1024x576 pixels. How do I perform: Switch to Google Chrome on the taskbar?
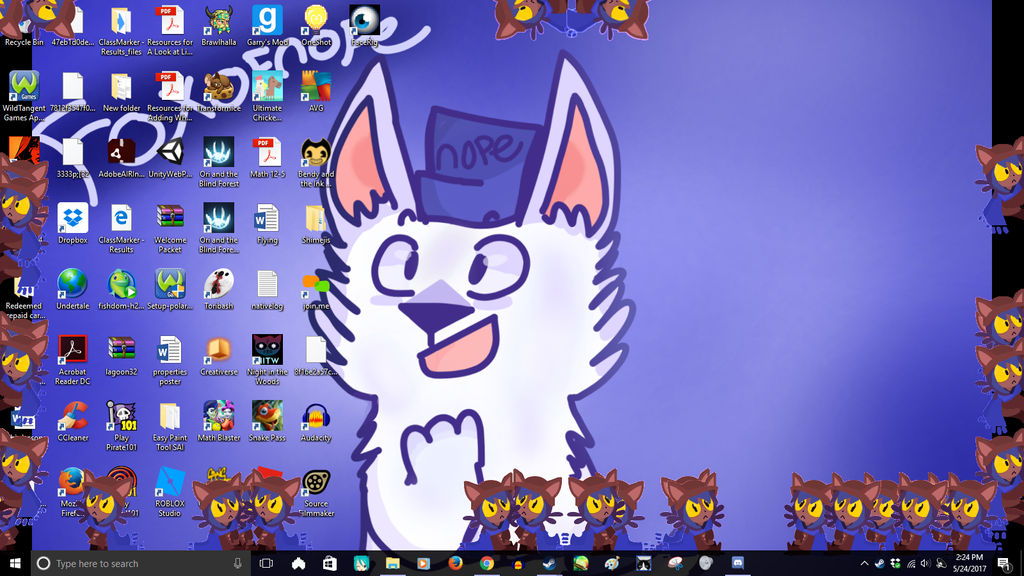click(487, 563)
